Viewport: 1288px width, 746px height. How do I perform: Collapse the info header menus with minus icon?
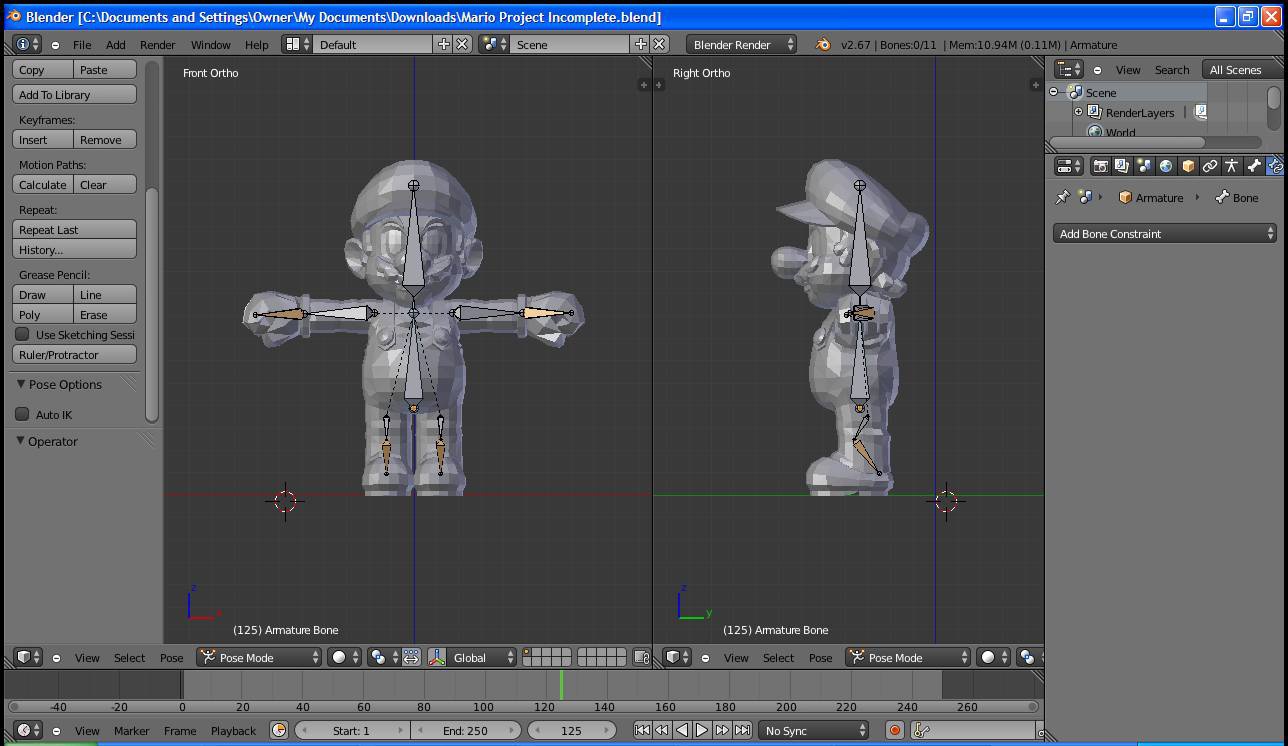[x=55, y=45]
